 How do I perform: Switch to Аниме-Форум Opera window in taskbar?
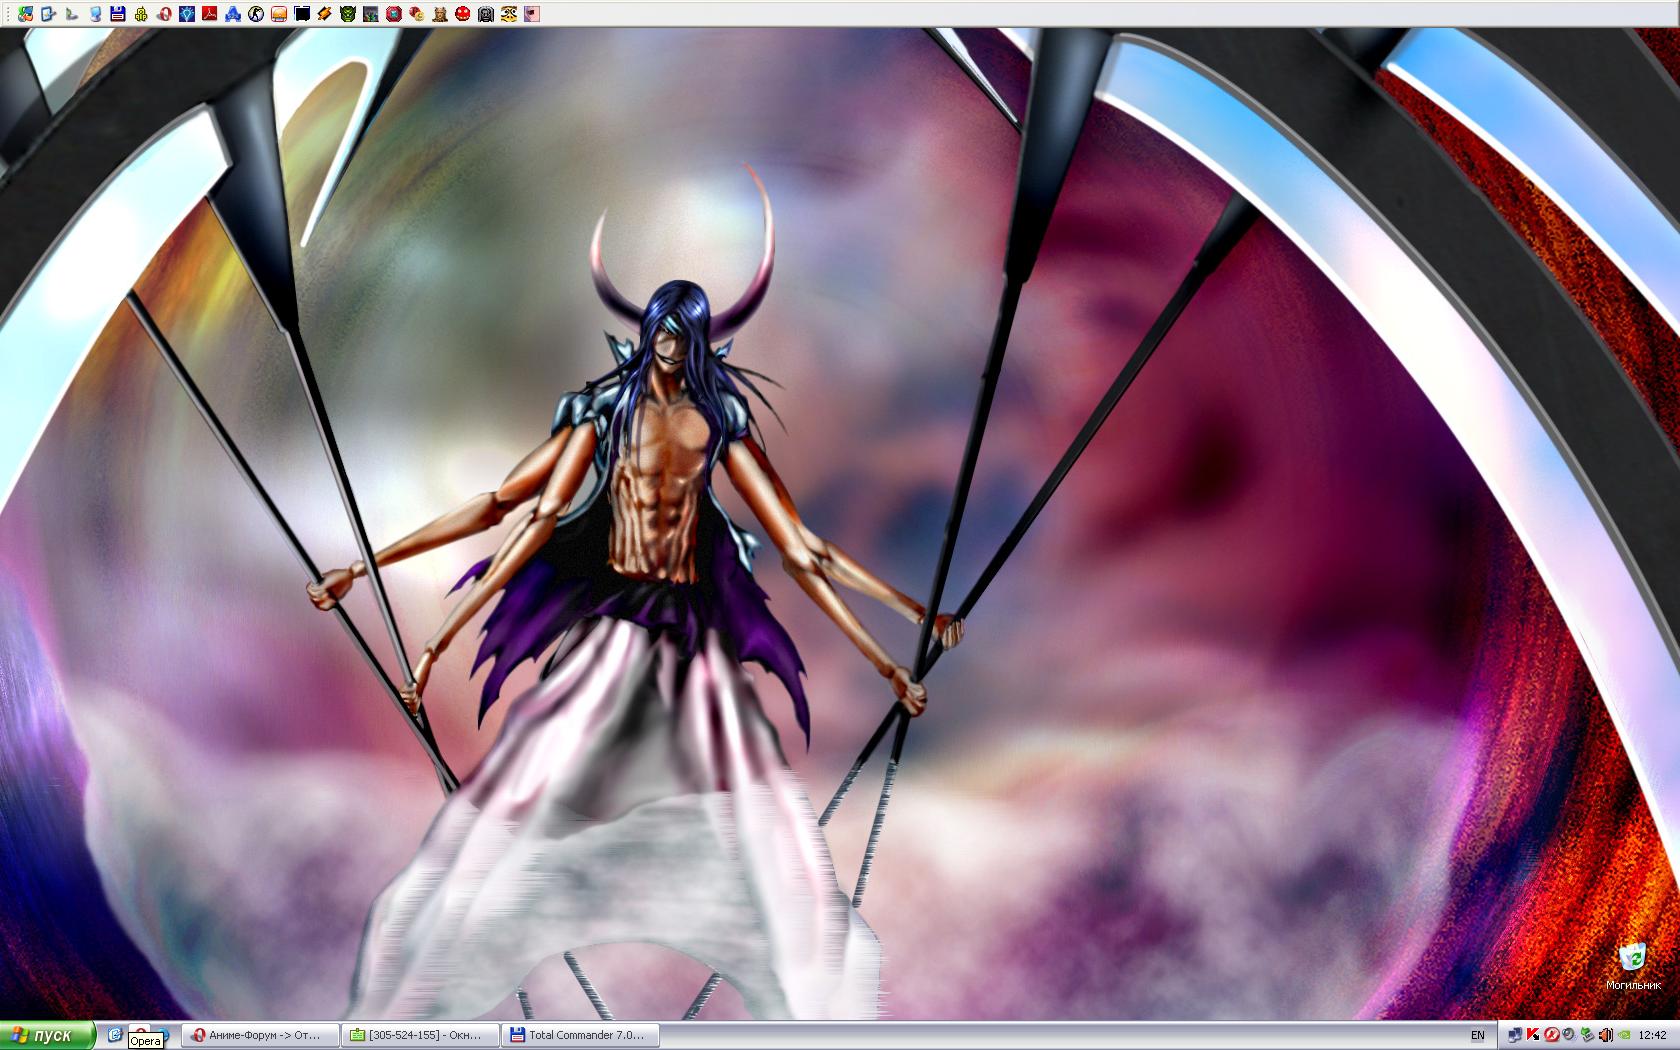pyautogui.click(x=259, y=1035)
